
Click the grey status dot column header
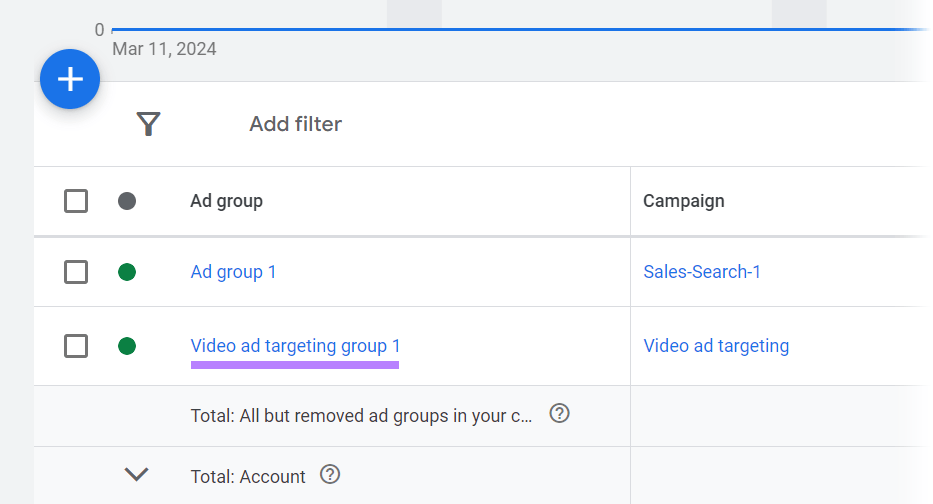127,201
